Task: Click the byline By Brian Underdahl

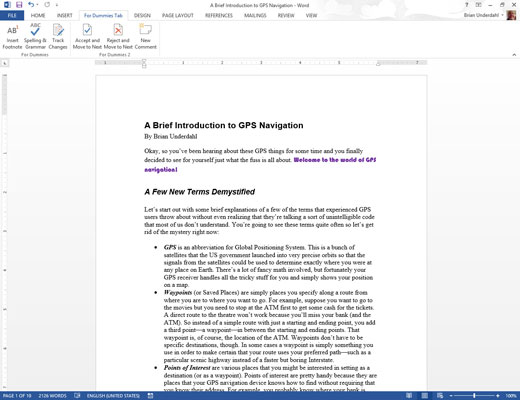Action: coord(171,136)
